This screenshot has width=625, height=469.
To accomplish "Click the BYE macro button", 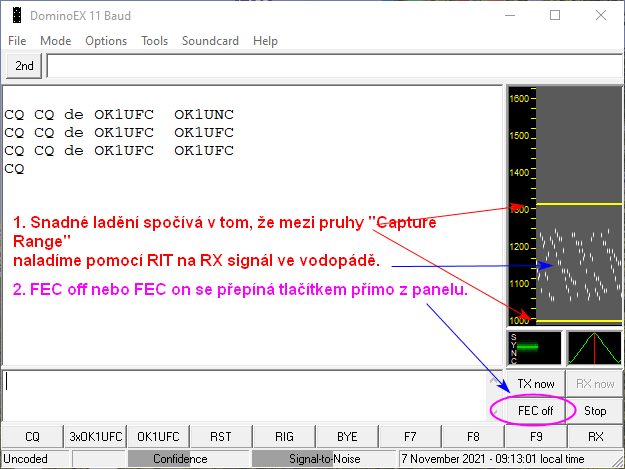I will [346, 436].
